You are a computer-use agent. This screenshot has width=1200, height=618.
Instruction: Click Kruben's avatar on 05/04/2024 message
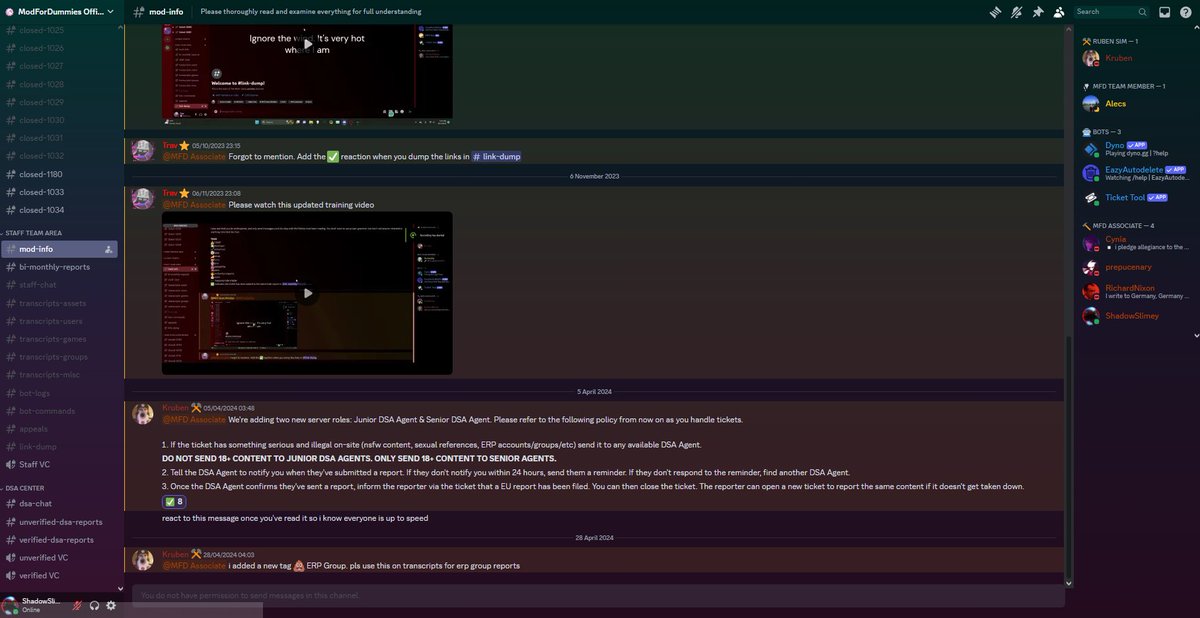coord(143,413)
